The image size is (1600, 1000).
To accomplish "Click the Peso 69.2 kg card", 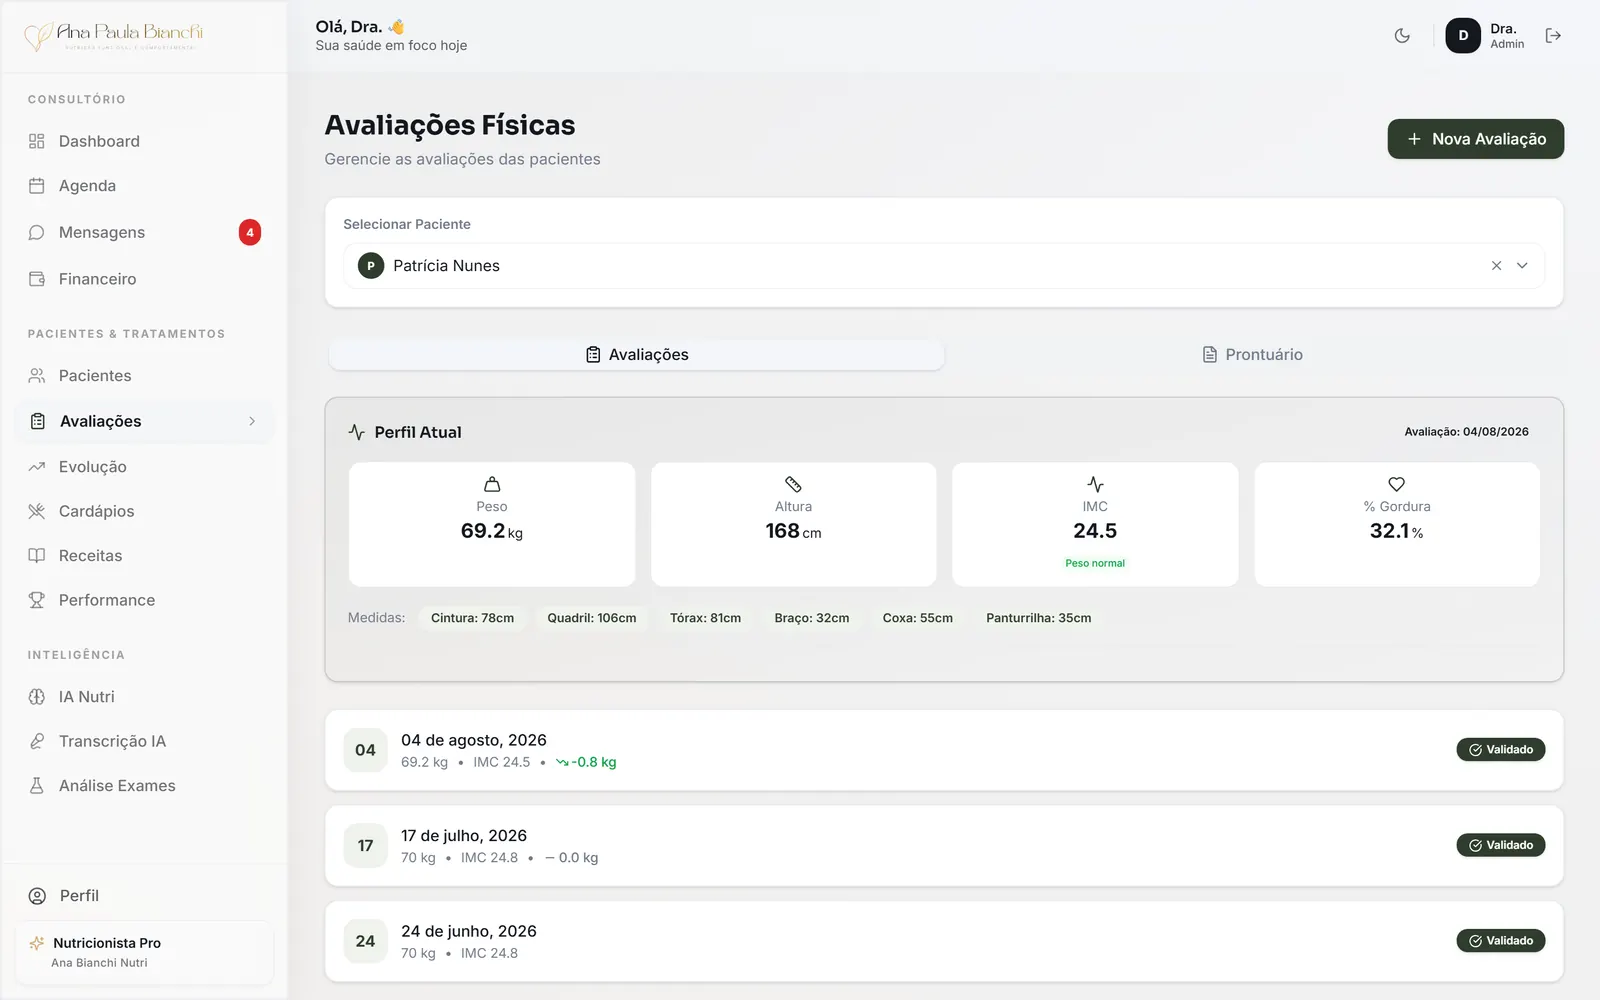I will point(491,524).
